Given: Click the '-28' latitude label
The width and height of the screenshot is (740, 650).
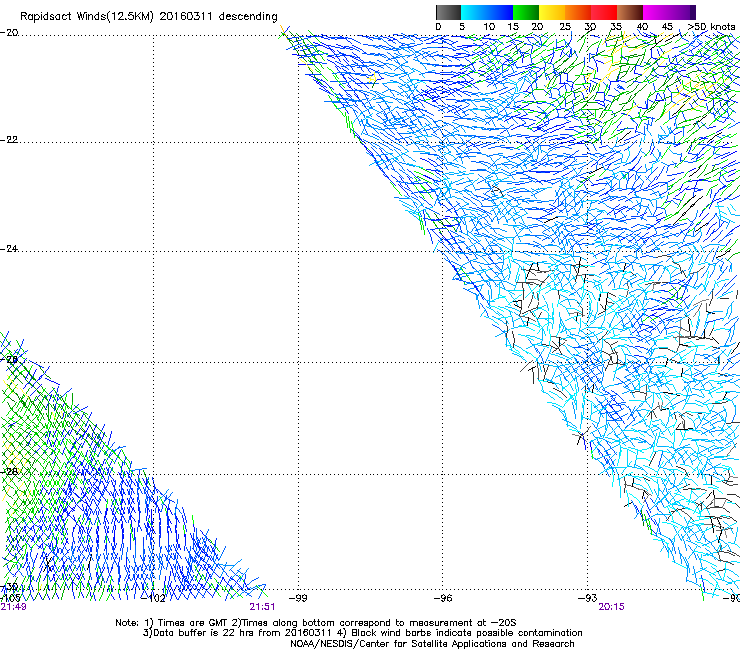Looking at the screenshot, I should 9,472.
